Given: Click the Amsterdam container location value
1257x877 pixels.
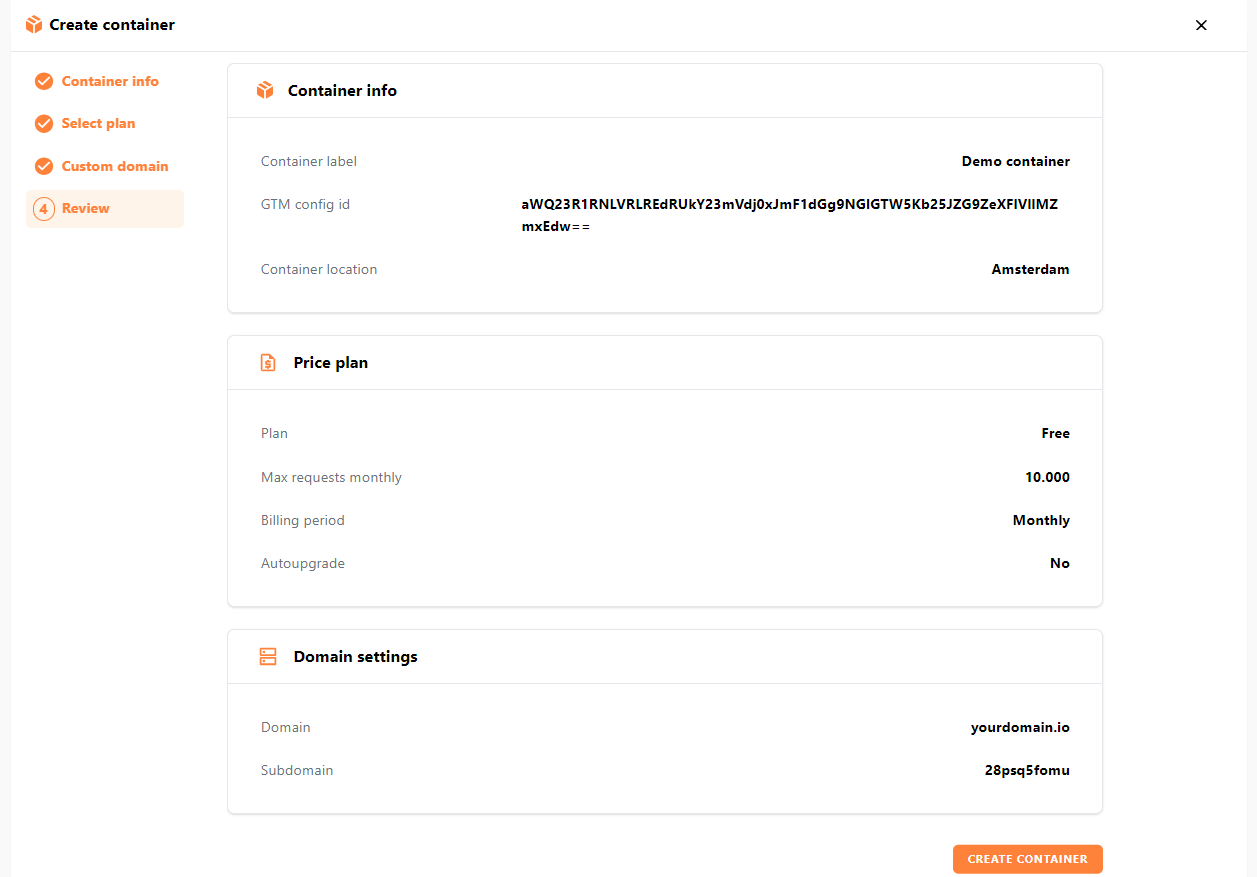Looking at the screenshot, I should click(1030, 270).
